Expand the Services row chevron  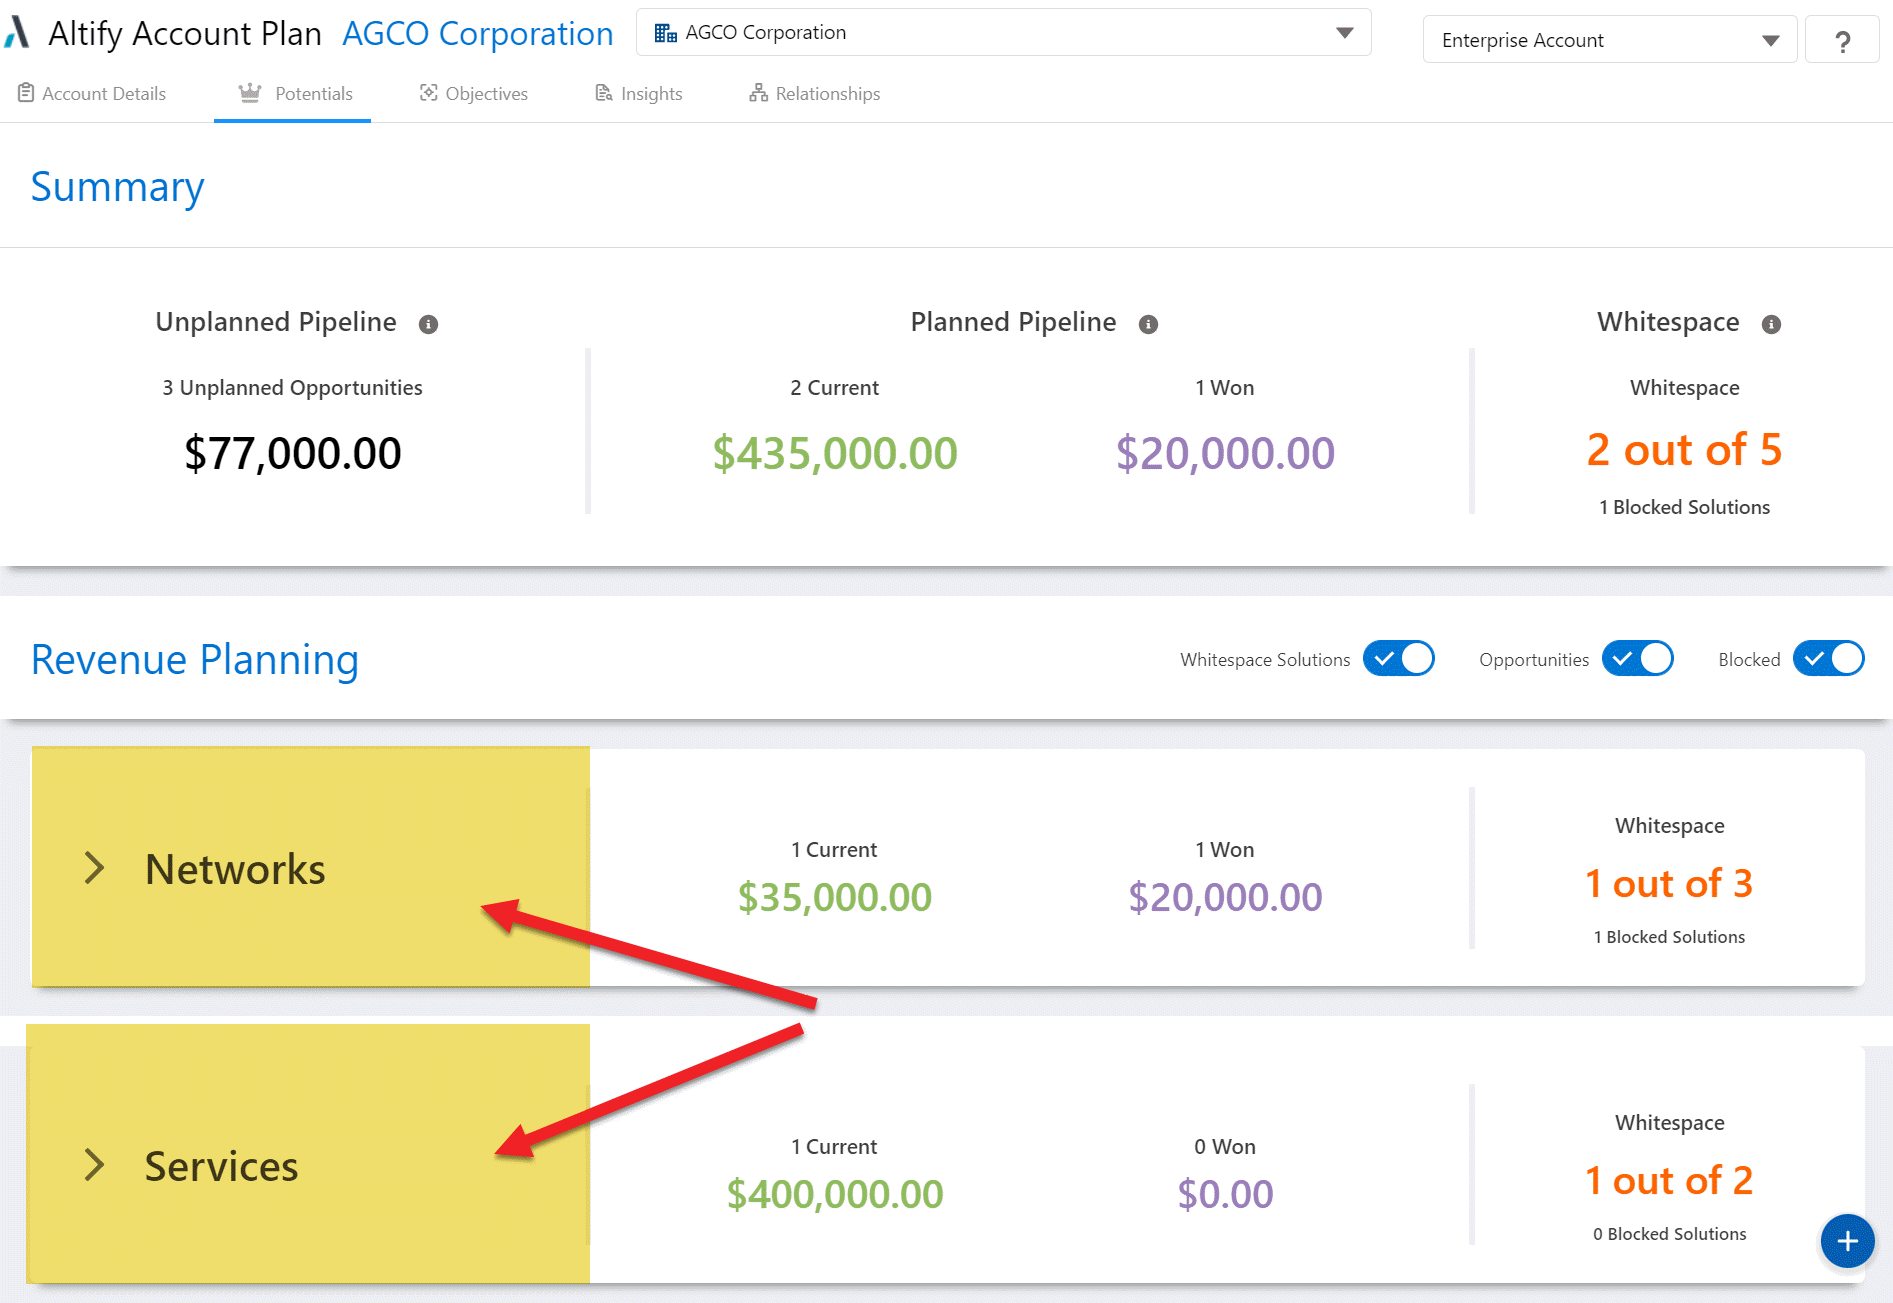coord(94,1165)
